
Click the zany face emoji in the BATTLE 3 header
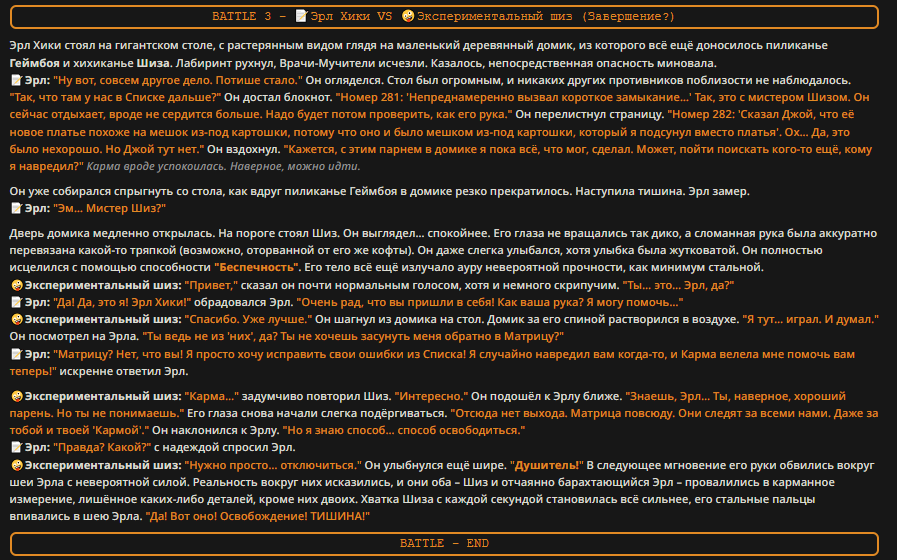click(408, 16)
